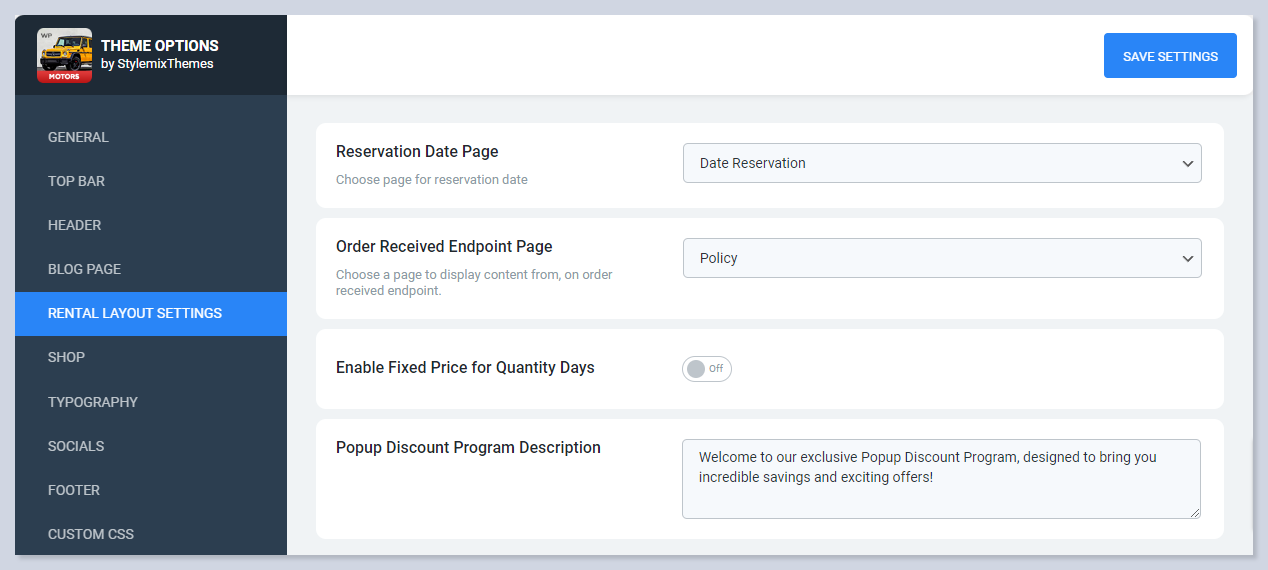
Task: Enable Fixed Price for Quantity Days toggle
Action: [x=706, y=369]
